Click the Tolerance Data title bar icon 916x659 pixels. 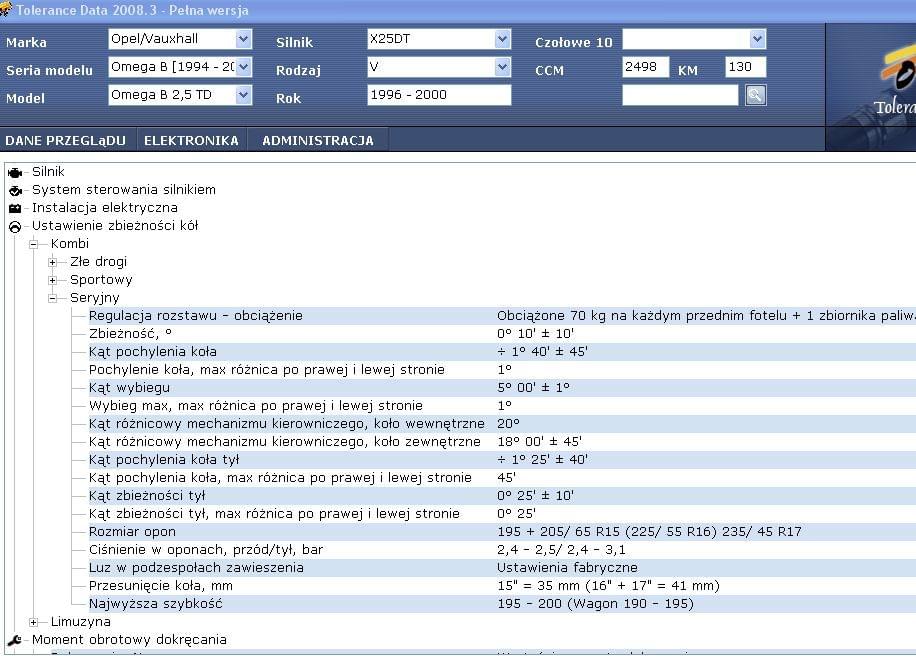[x=6, y=9]
